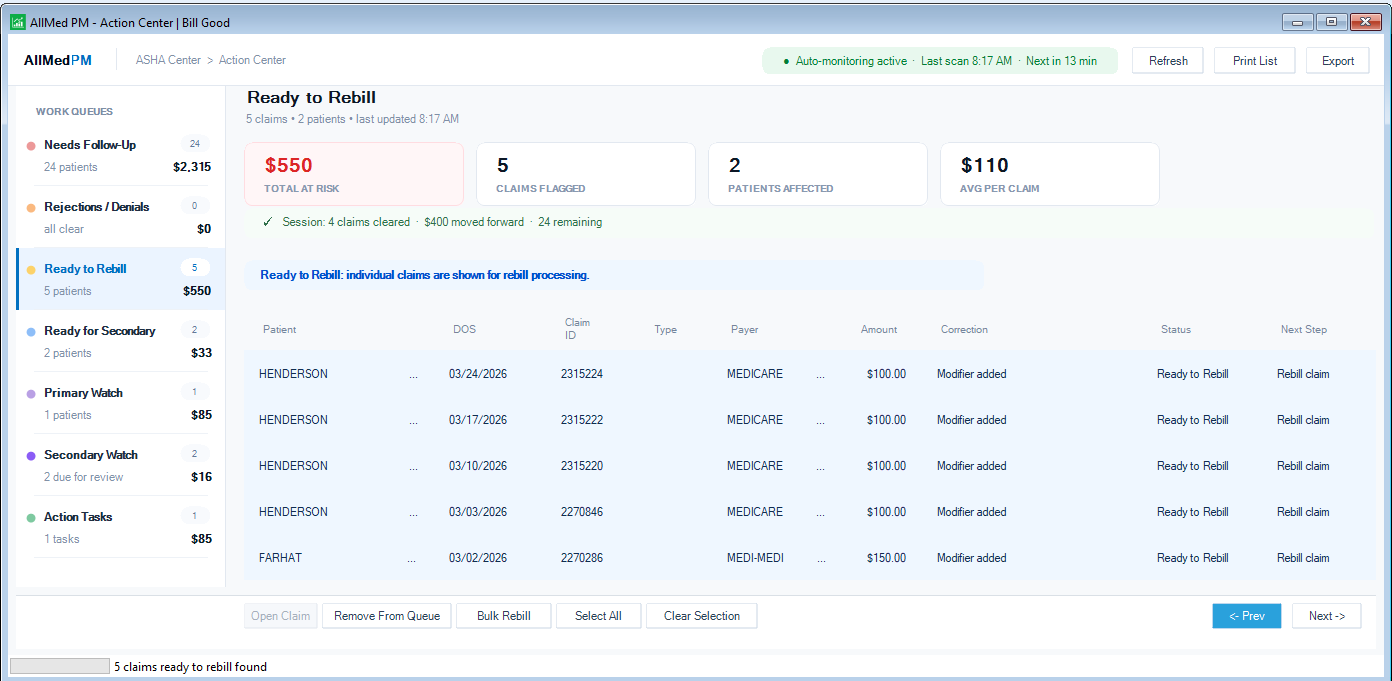
Task: Open the Needs Follow-Up queue
Action: pos(120,155)
